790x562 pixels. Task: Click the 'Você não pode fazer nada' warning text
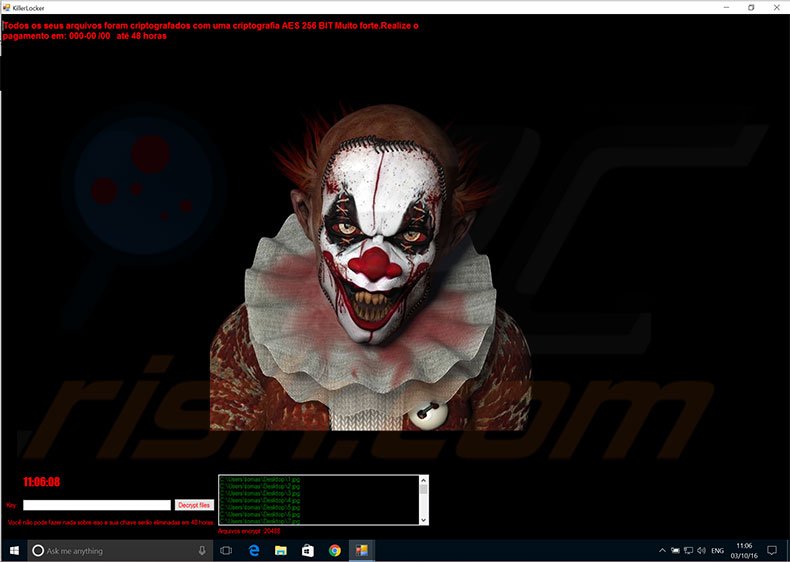110,523
